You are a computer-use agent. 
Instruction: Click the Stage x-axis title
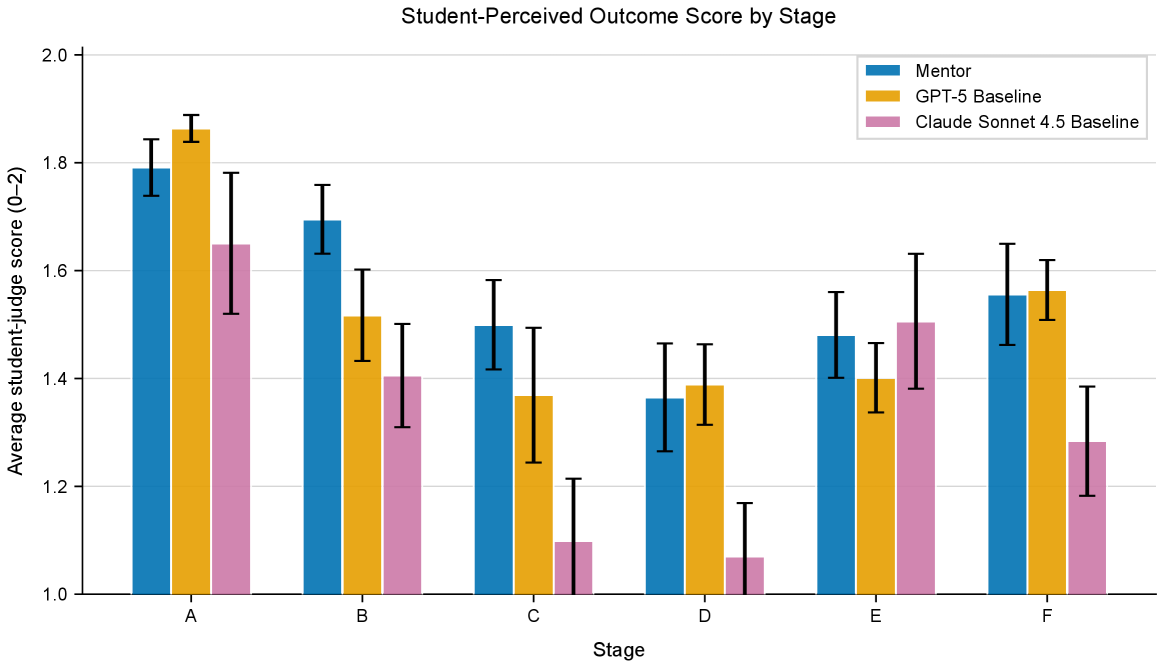[618, 650]
